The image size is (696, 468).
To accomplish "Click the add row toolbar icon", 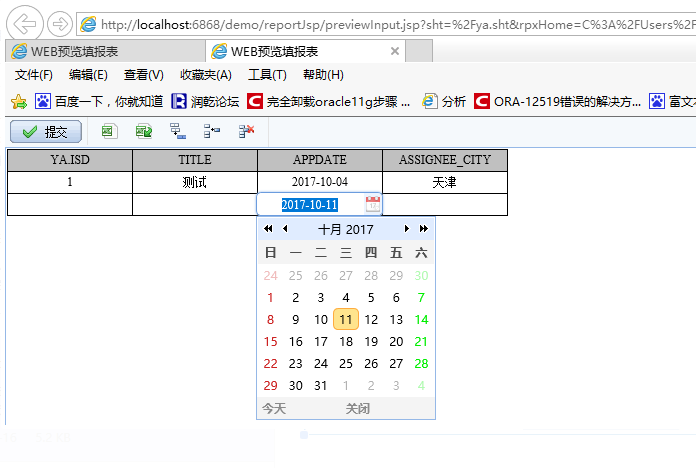I will point(178,131).
